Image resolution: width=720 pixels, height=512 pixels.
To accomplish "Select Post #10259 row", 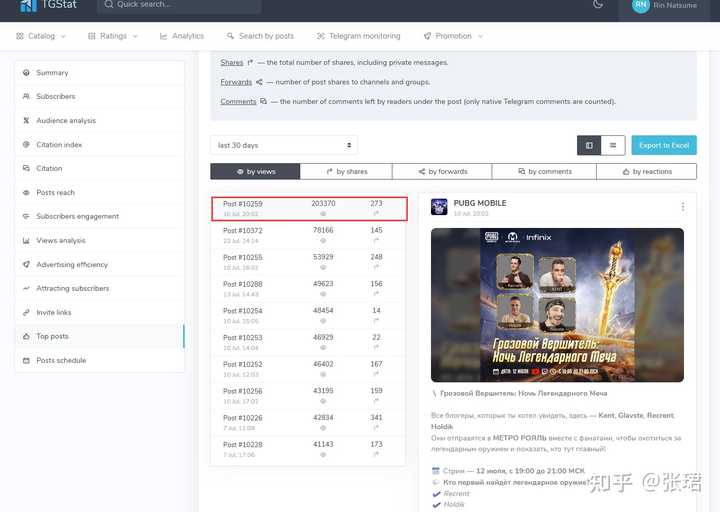I will click(309, 208).
